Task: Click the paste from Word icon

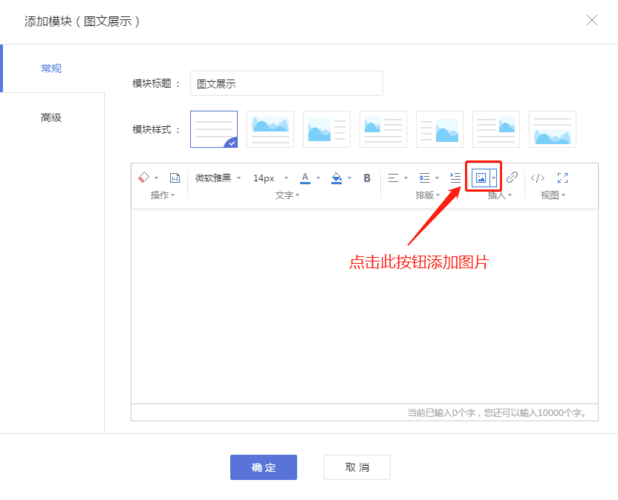Action: click(175, 178)
